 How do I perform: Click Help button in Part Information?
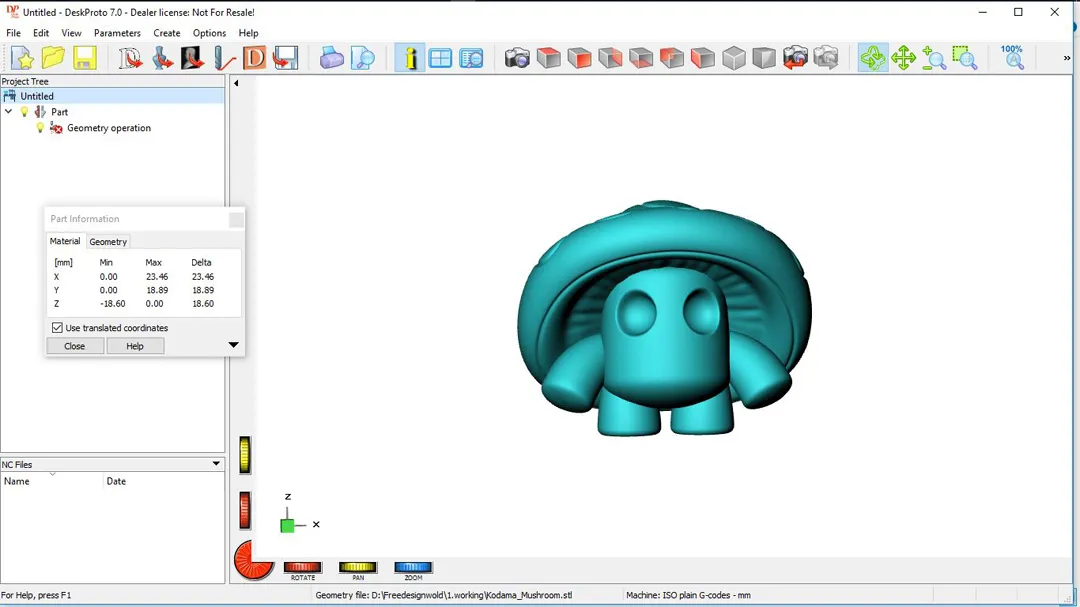pos(135,346)
